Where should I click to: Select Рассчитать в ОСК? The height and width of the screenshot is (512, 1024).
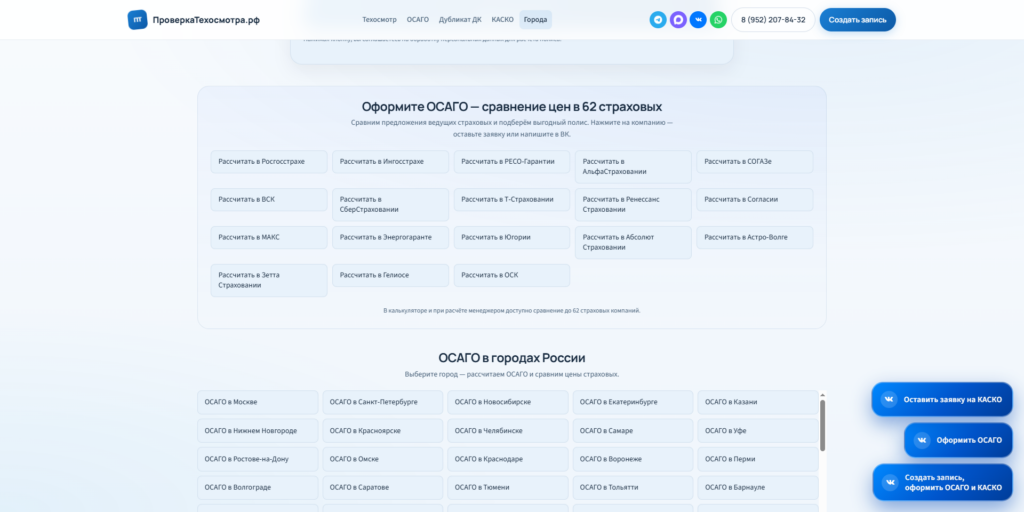tap(512, 276)
